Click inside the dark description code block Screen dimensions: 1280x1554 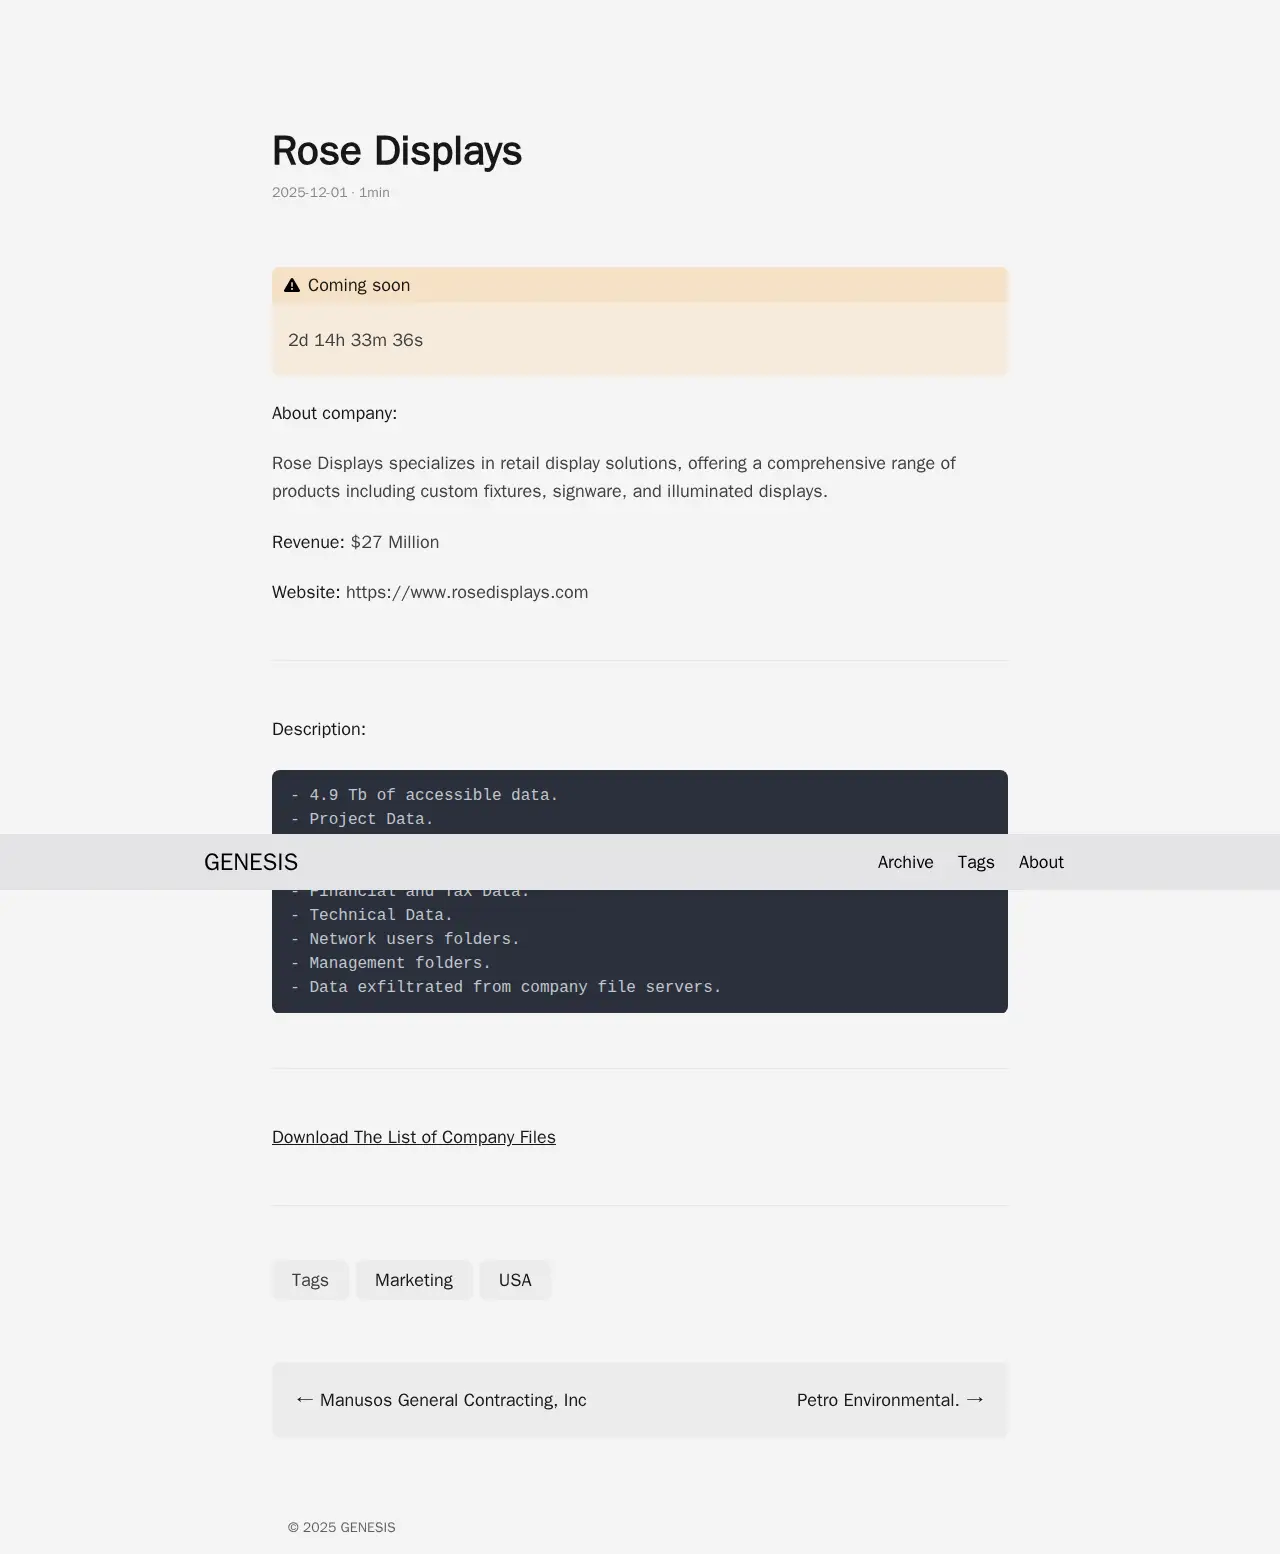pyautogui.click(x=640, y=950)
